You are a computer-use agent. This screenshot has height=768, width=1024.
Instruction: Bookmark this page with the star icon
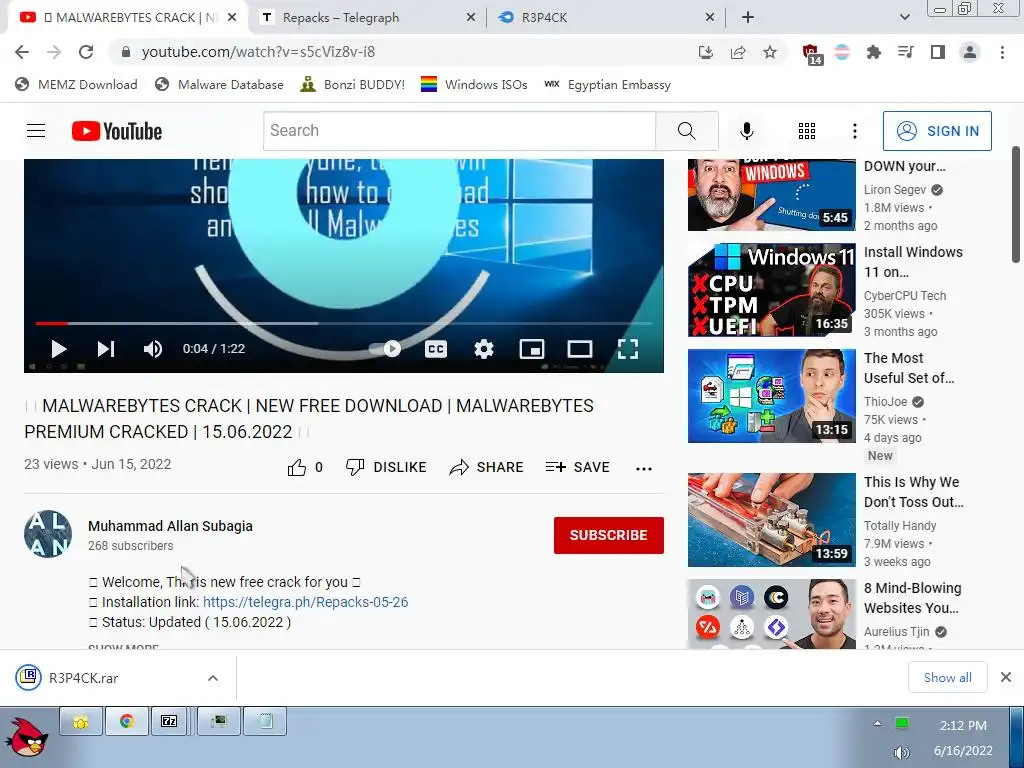click(770, 52)
